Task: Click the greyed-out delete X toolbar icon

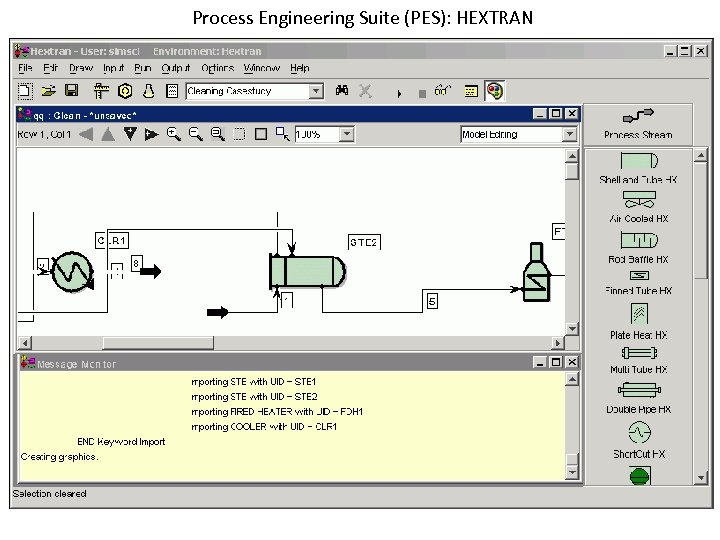Action: 365,91
